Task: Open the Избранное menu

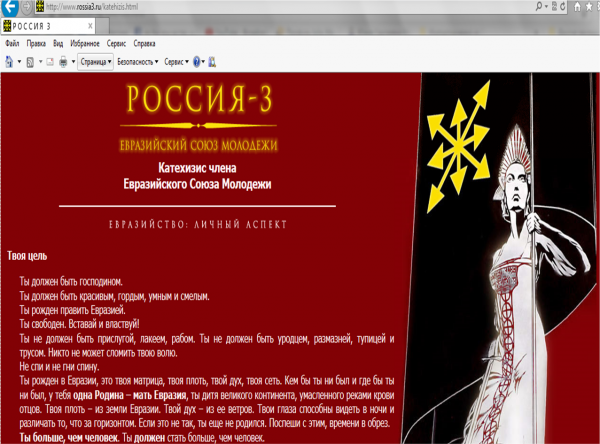Action: click(x=85, y=43)
